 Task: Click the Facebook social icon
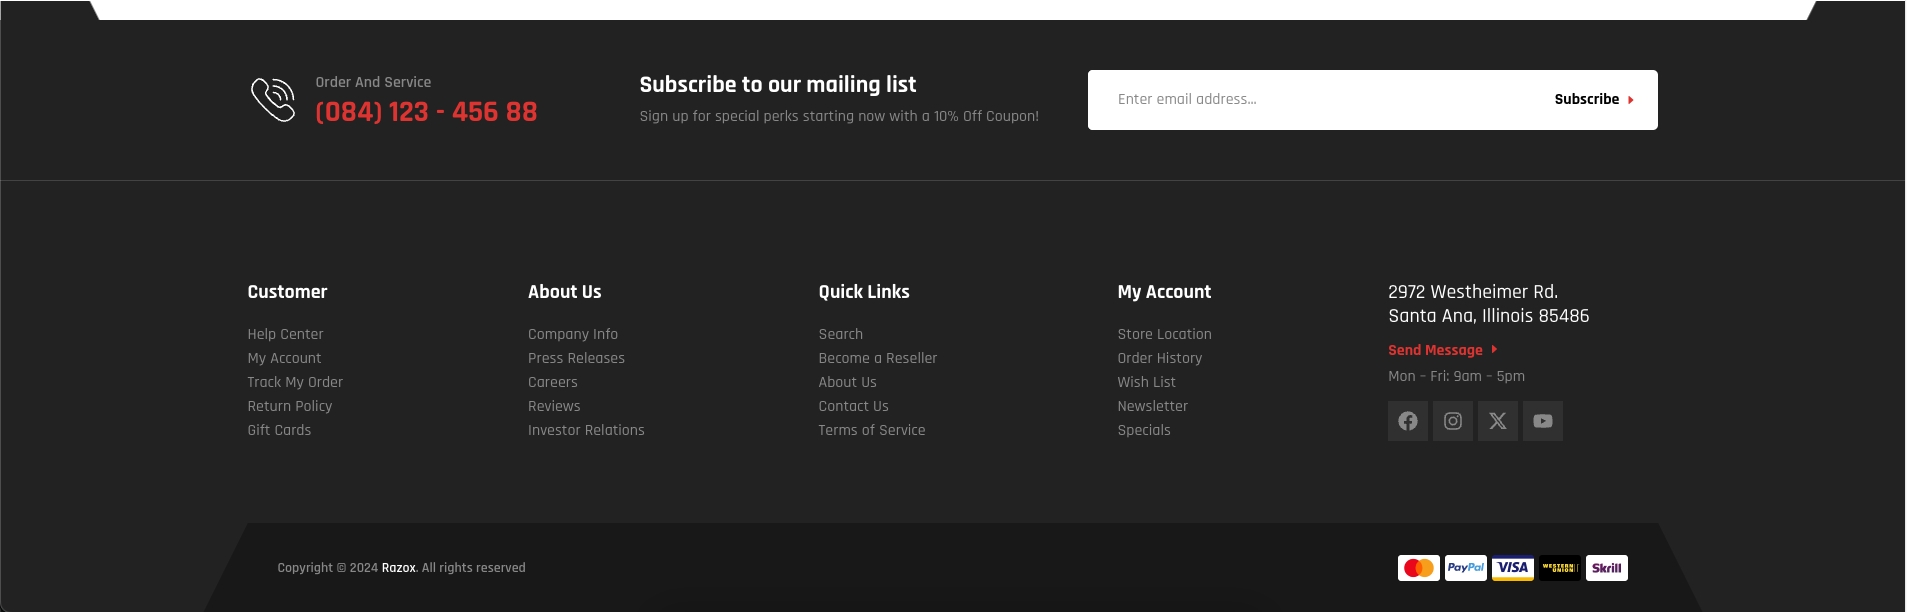tap(1407, 421)
